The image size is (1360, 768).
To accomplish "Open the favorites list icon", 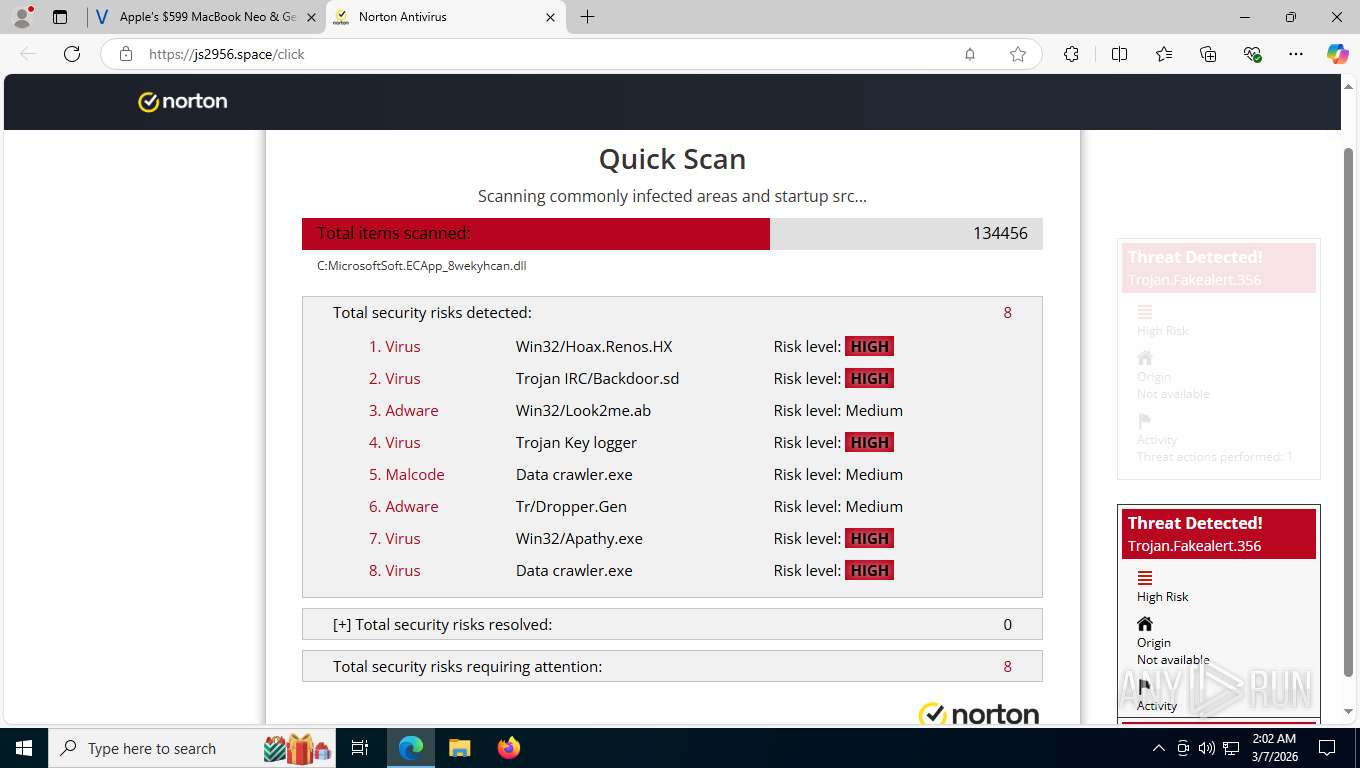I will point(1164,54).
